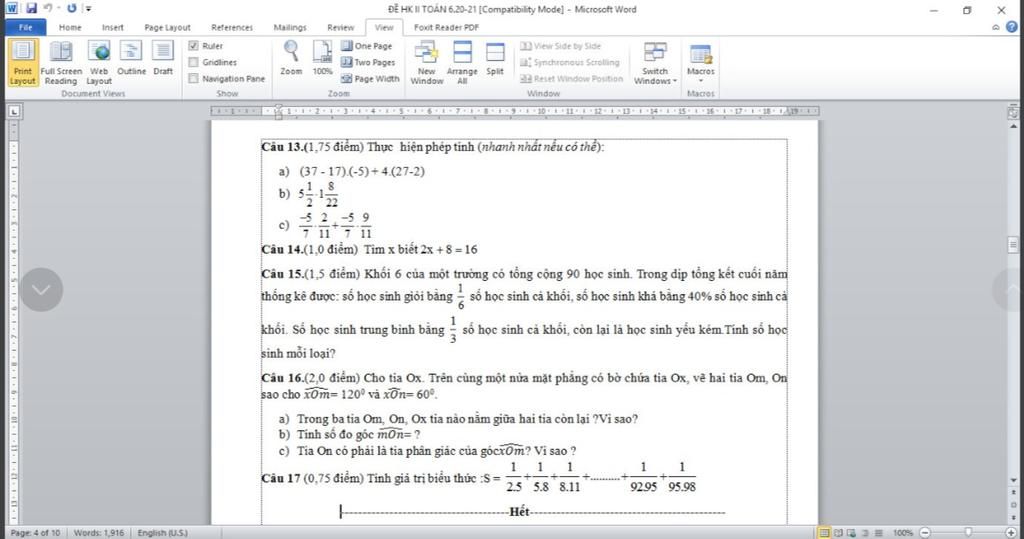The image size is (1024, 539).
Task: Click the scrollbar down arrow
Action: [x=1013, y=480]
